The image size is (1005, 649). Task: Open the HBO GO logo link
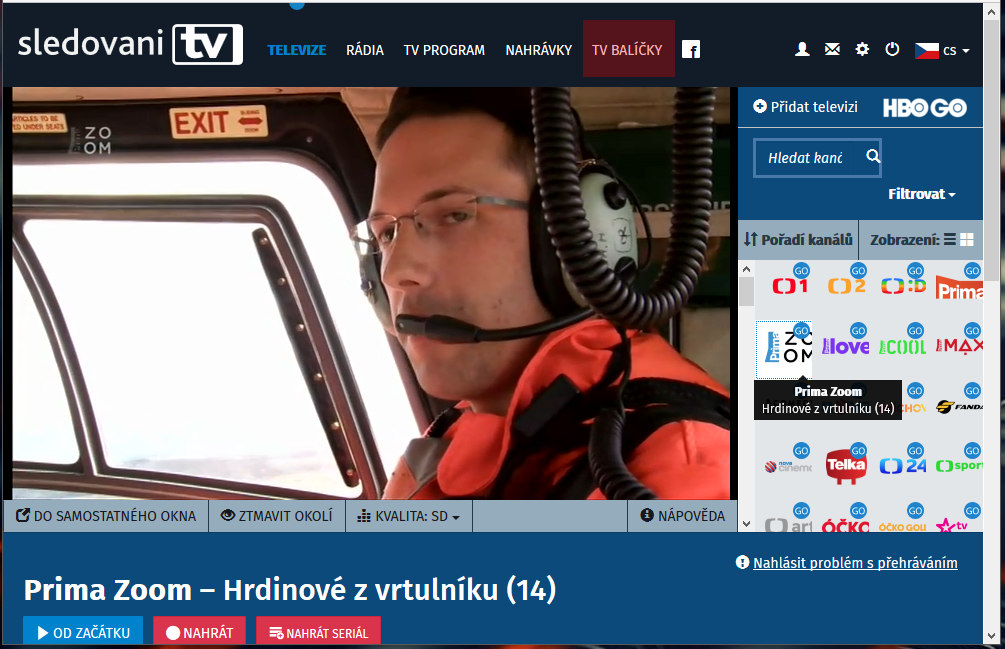click(924, 108)
